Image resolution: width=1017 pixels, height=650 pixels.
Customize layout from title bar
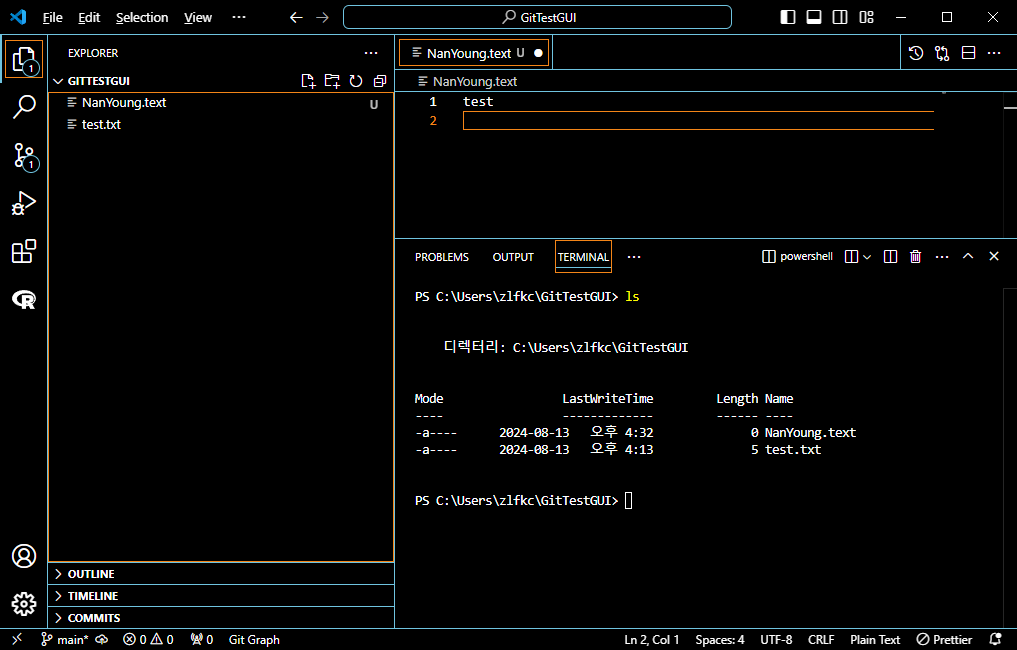(867, 17)
